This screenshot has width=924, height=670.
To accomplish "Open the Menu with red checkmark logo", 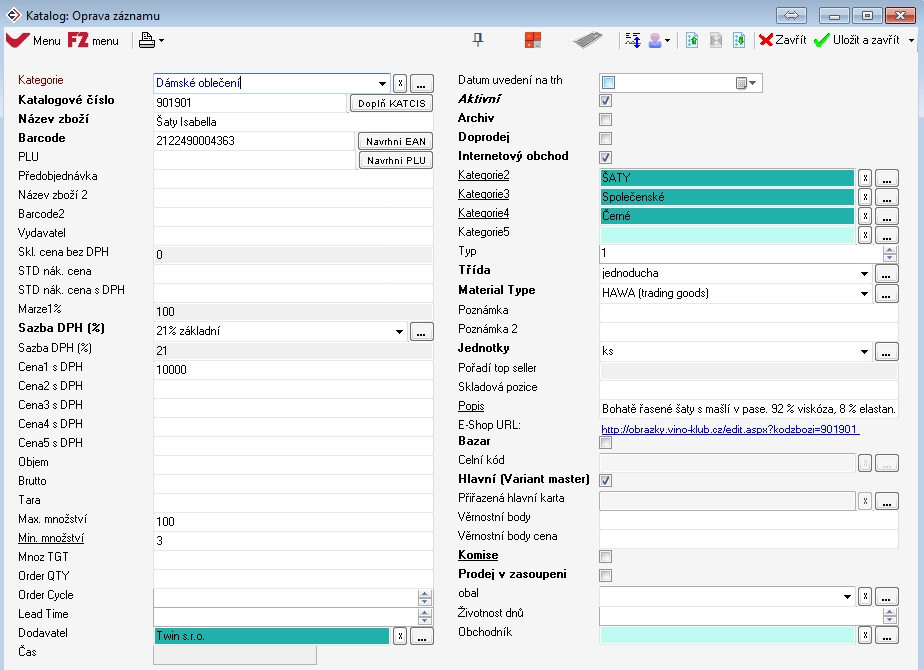I will pos(33,40).
